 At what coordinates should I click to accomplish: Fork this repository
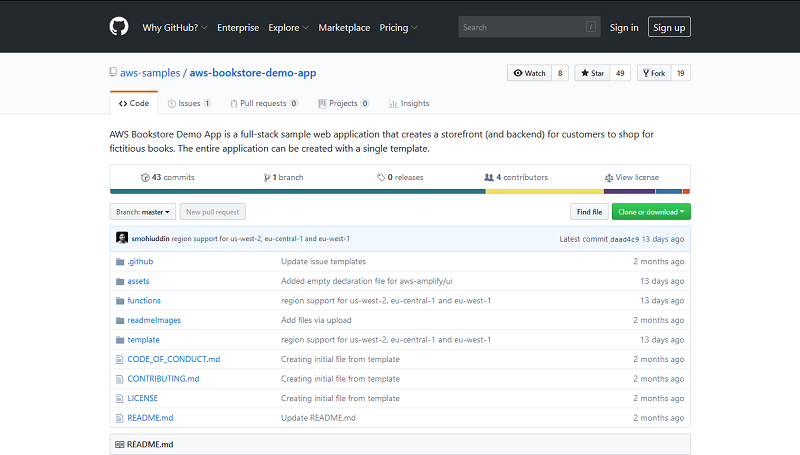654,73
